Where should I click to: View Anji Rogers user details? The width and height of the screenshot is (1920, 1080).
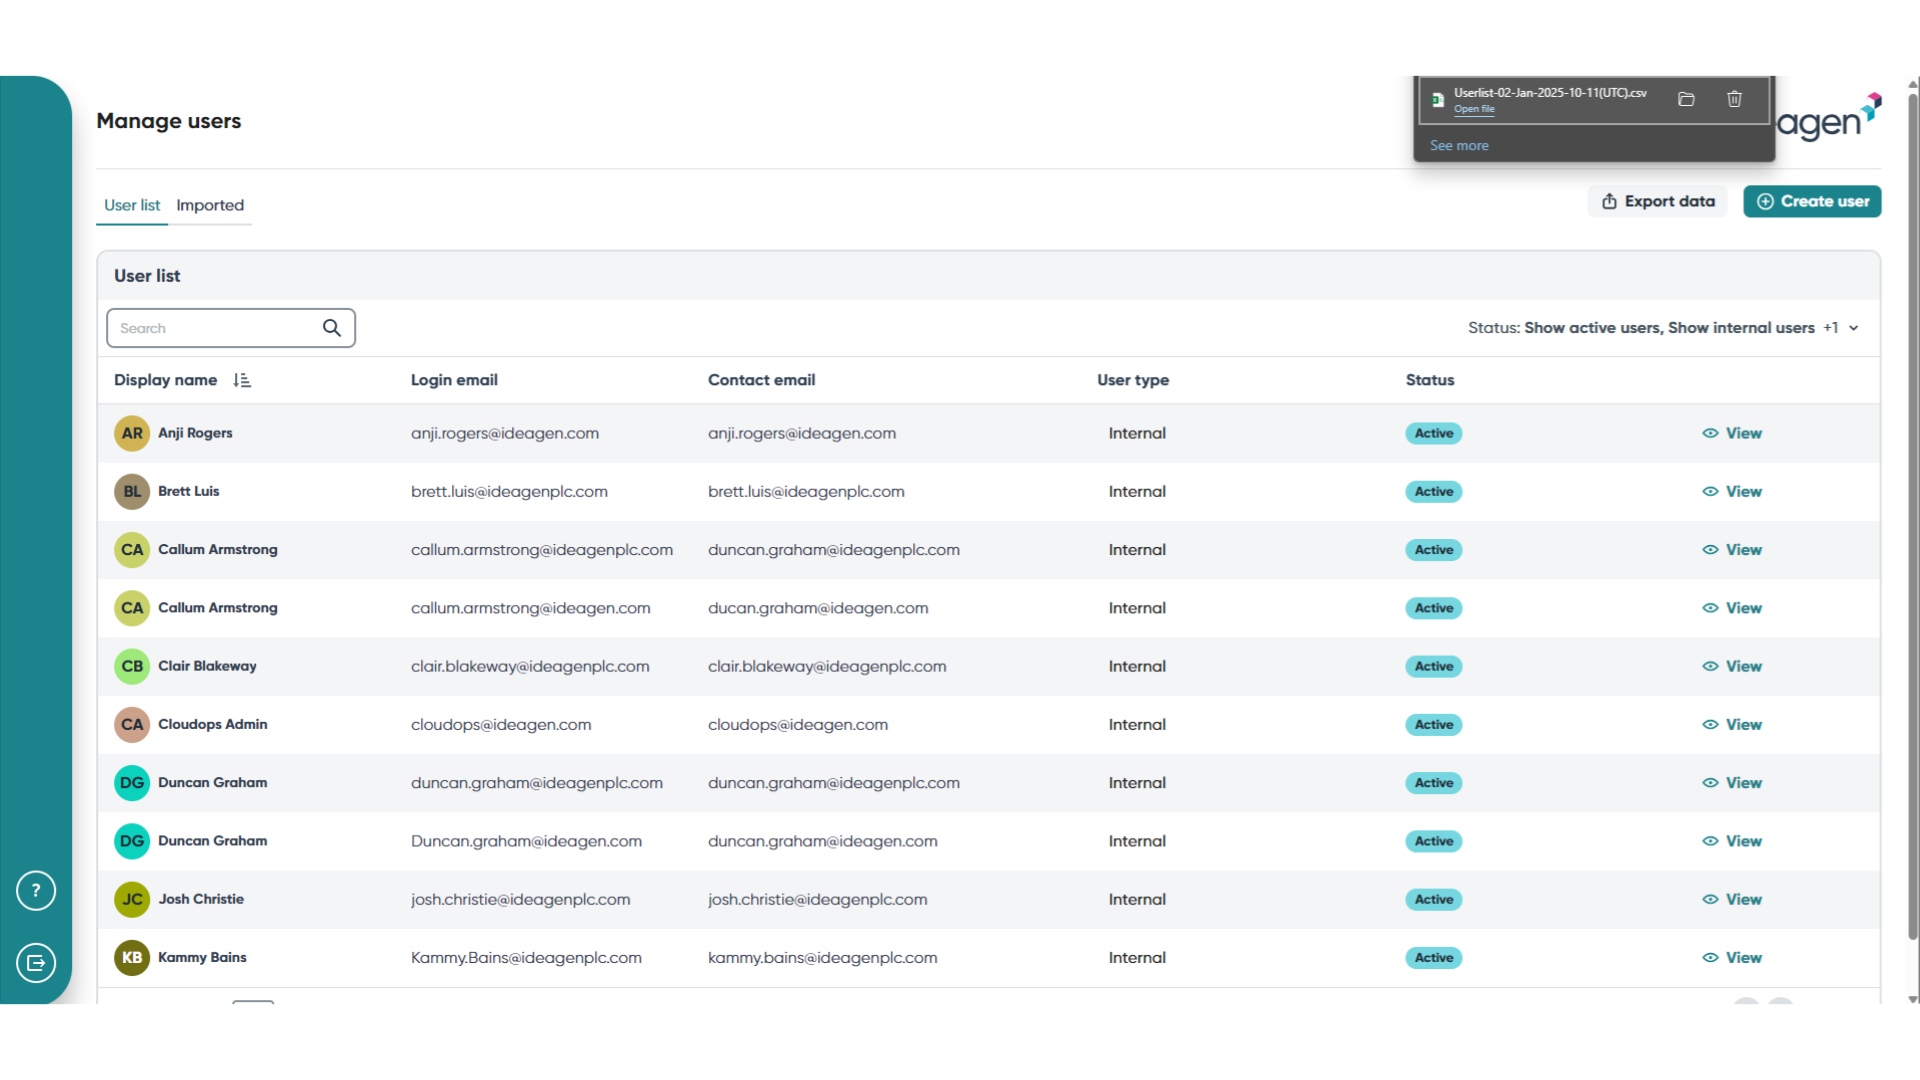pyautogui.click(x=1732, y=433)
